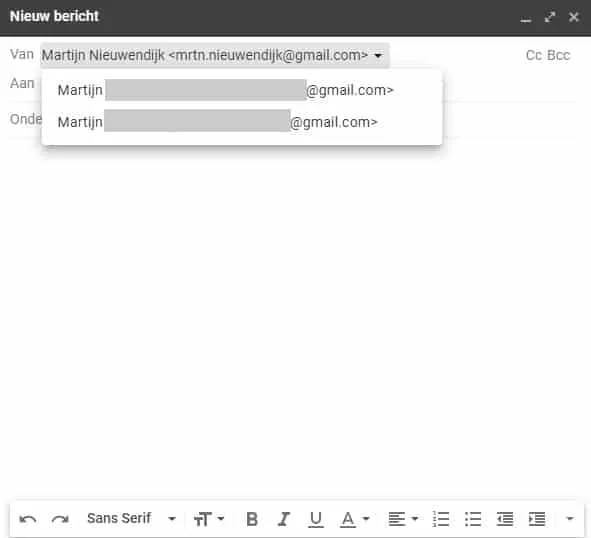Open the text alignment dropdown

pyautogui.click(x=403, y=519)
